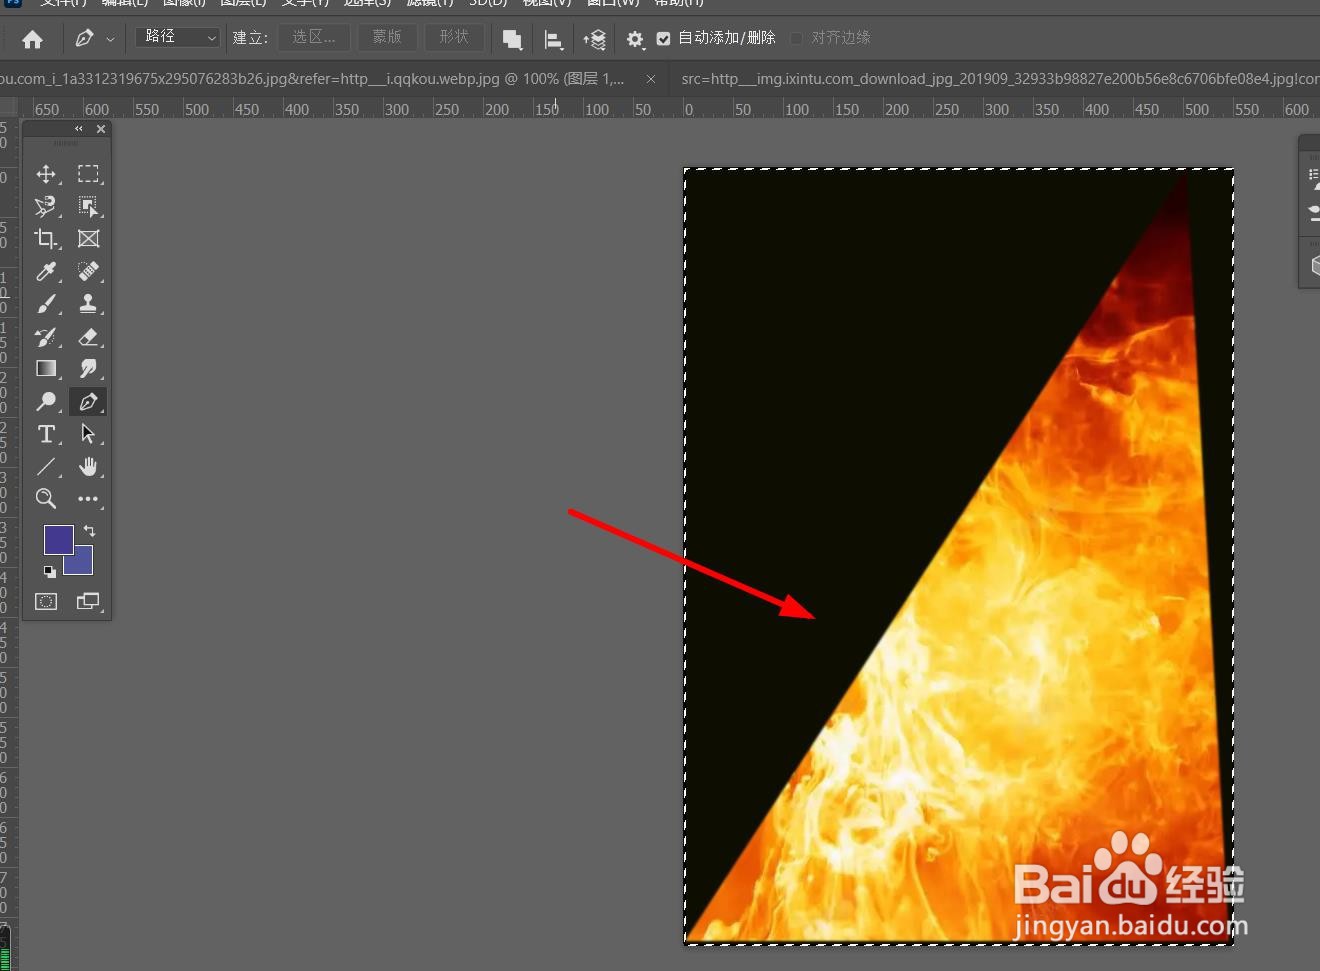Viewport: 1320px width, 971px height.
Task: Select the Gradient tool
Action: point(46,369)
